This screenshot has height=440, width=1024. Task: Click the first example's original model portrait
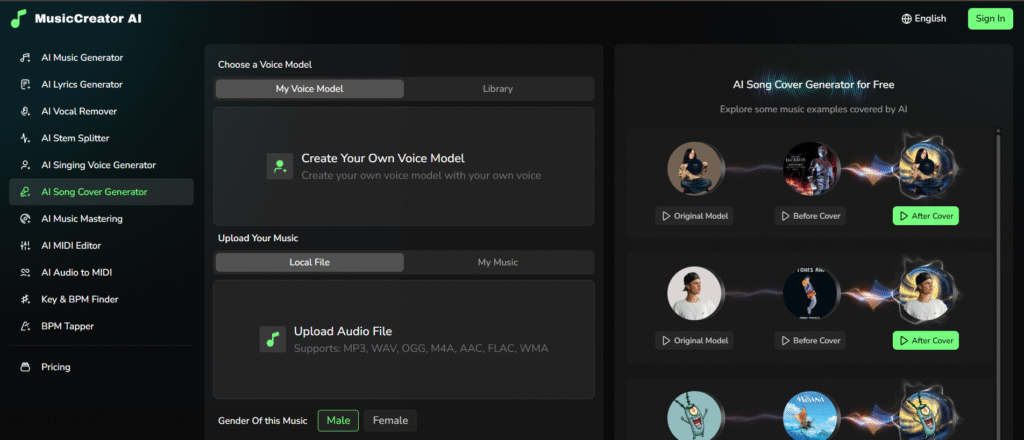click(x=695, y=168)
